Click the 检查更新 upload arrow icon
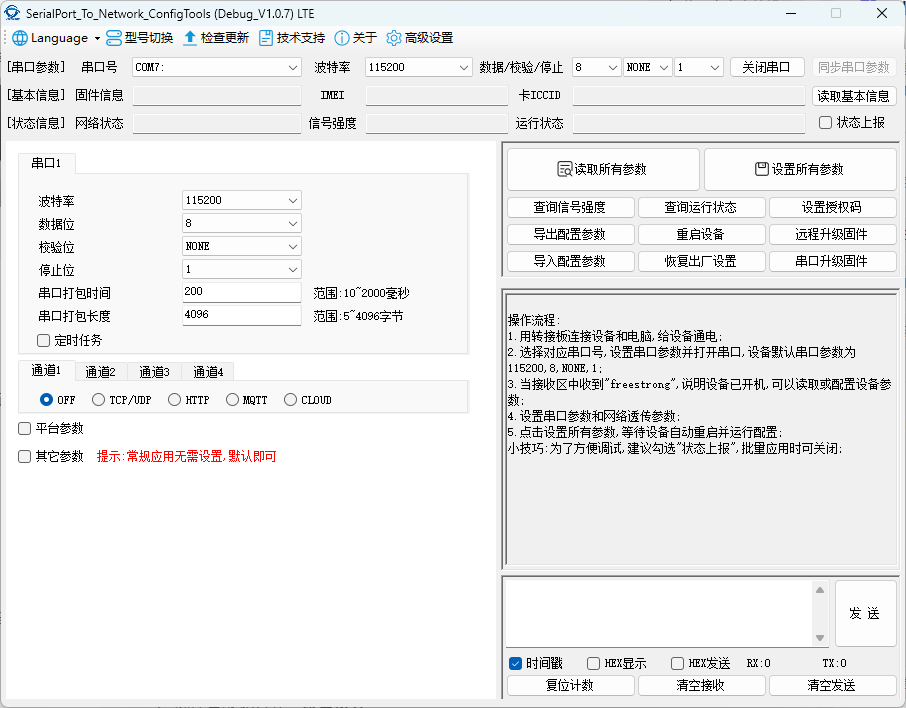906x708 pixels. (190, 38)
